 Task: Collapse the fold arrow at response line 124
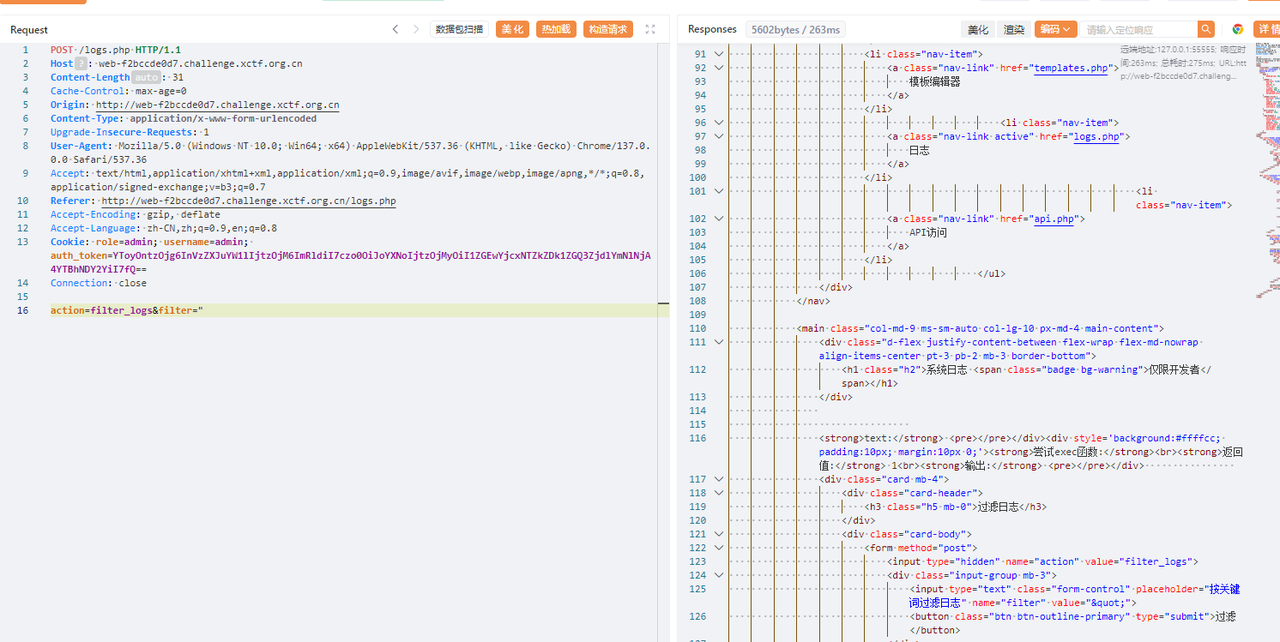point(718,575)
